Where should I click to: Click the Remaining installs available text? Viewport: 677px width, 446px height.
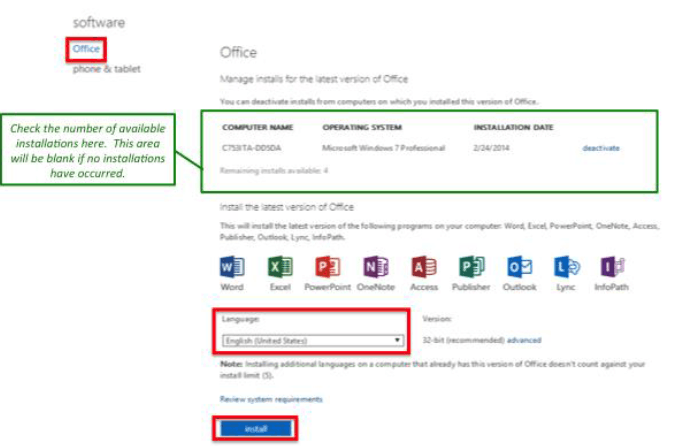[274, 171]
